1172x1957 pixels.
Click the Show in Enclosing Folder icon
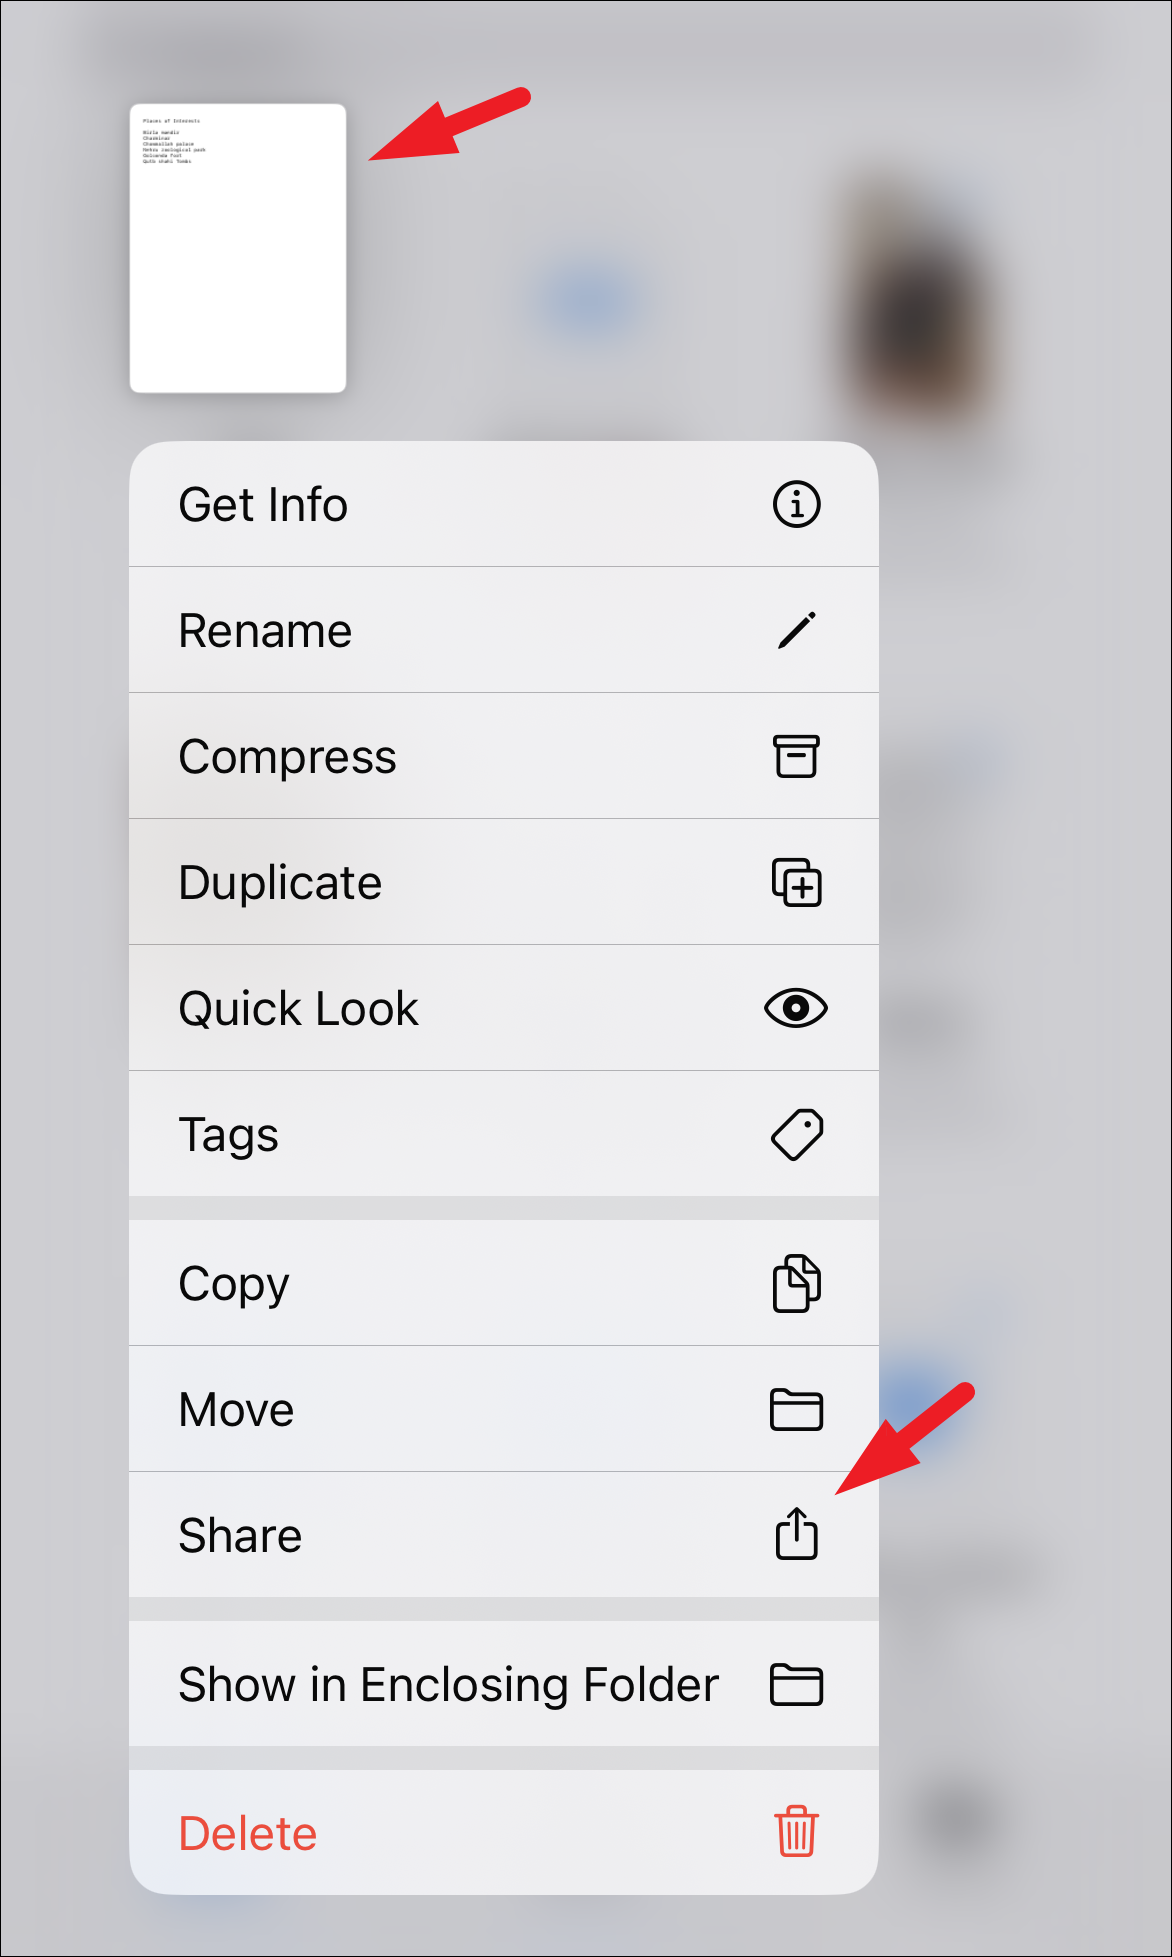pyautogui.click(x=796, y=1684)
